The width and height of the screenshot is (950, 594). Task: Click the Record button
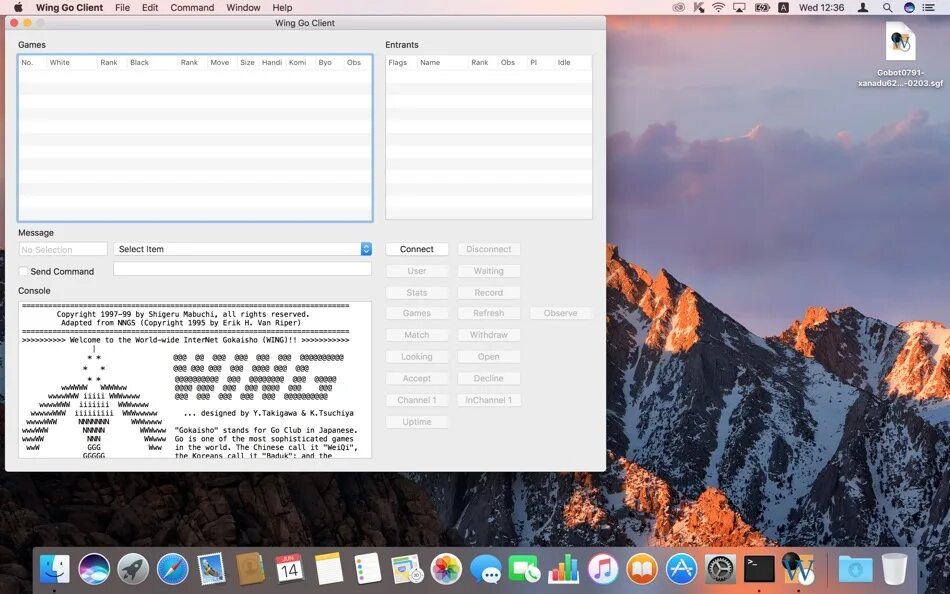pos(488,293)
